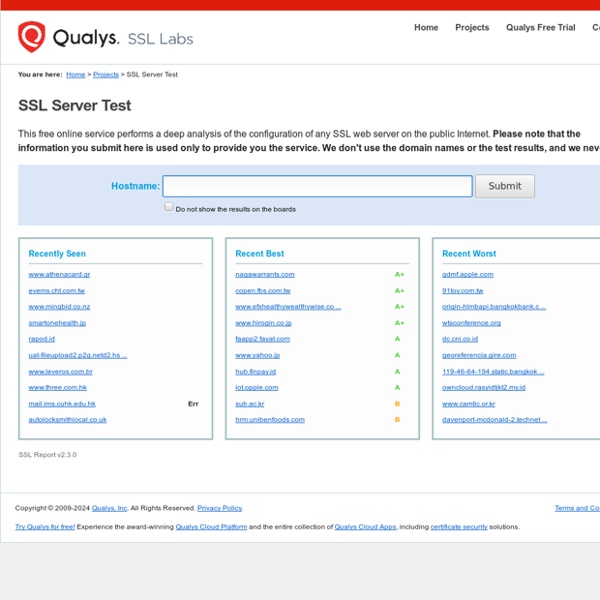Open wtsconference.org report link
This screenshot has height=600, width=600.
(471, 323)
